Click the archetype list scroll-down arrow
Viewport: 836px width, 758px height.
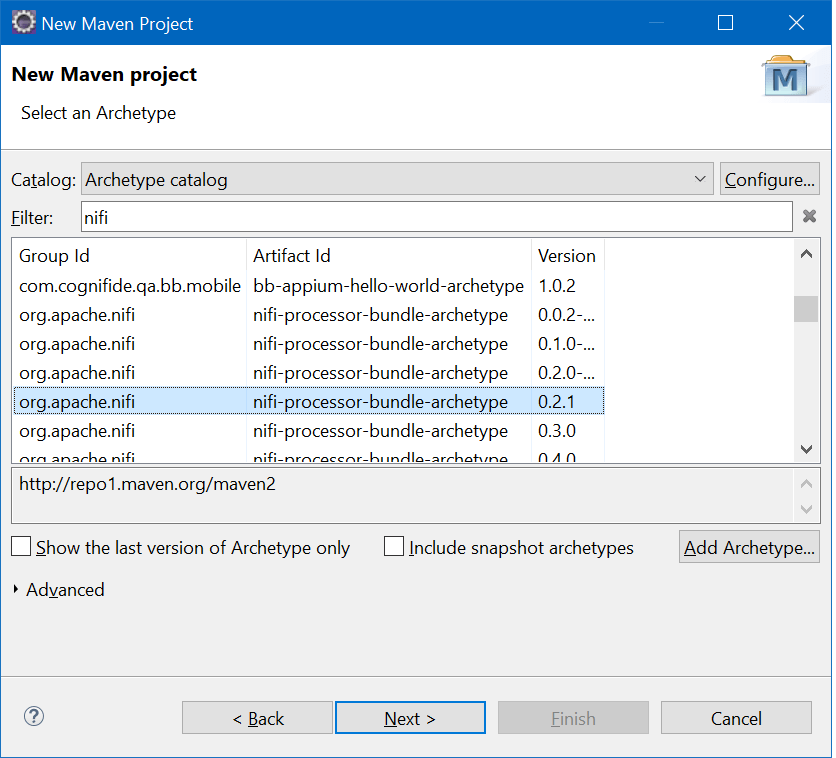click(x=806, y=450)
